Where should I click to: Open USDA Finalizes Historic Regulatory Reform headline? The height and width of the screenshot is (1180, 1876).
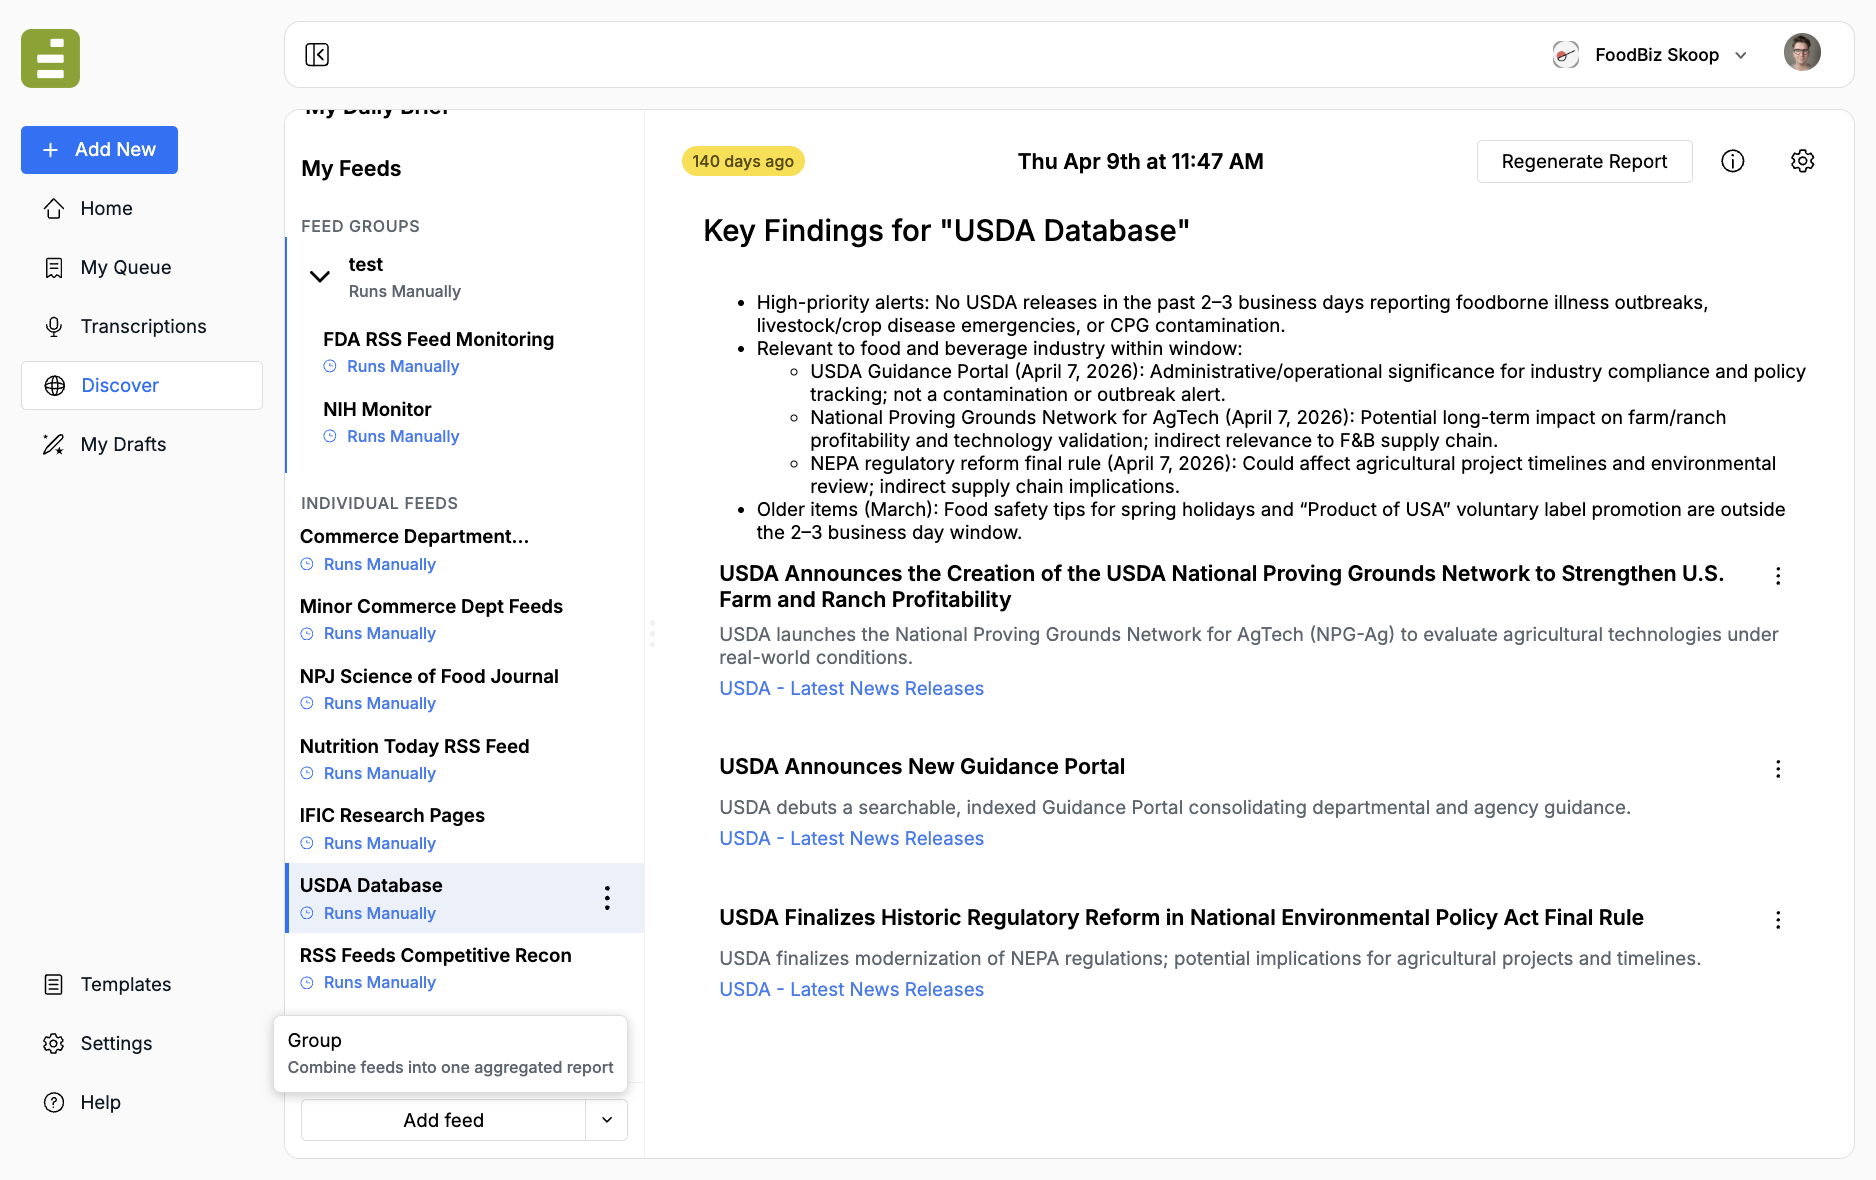1181,918
